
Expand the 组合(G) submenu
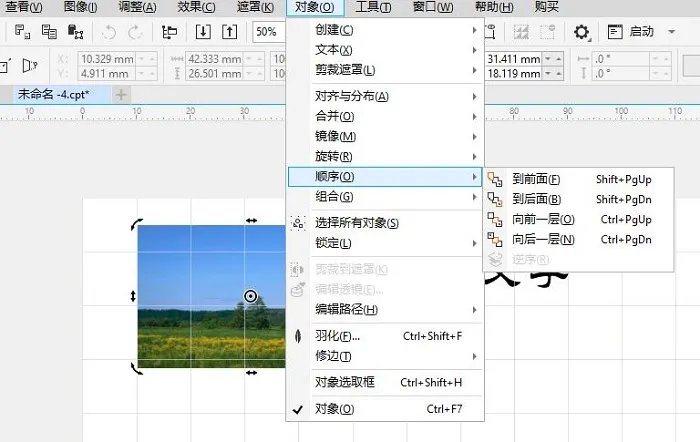pyautogui.click(x=385, y=197)
